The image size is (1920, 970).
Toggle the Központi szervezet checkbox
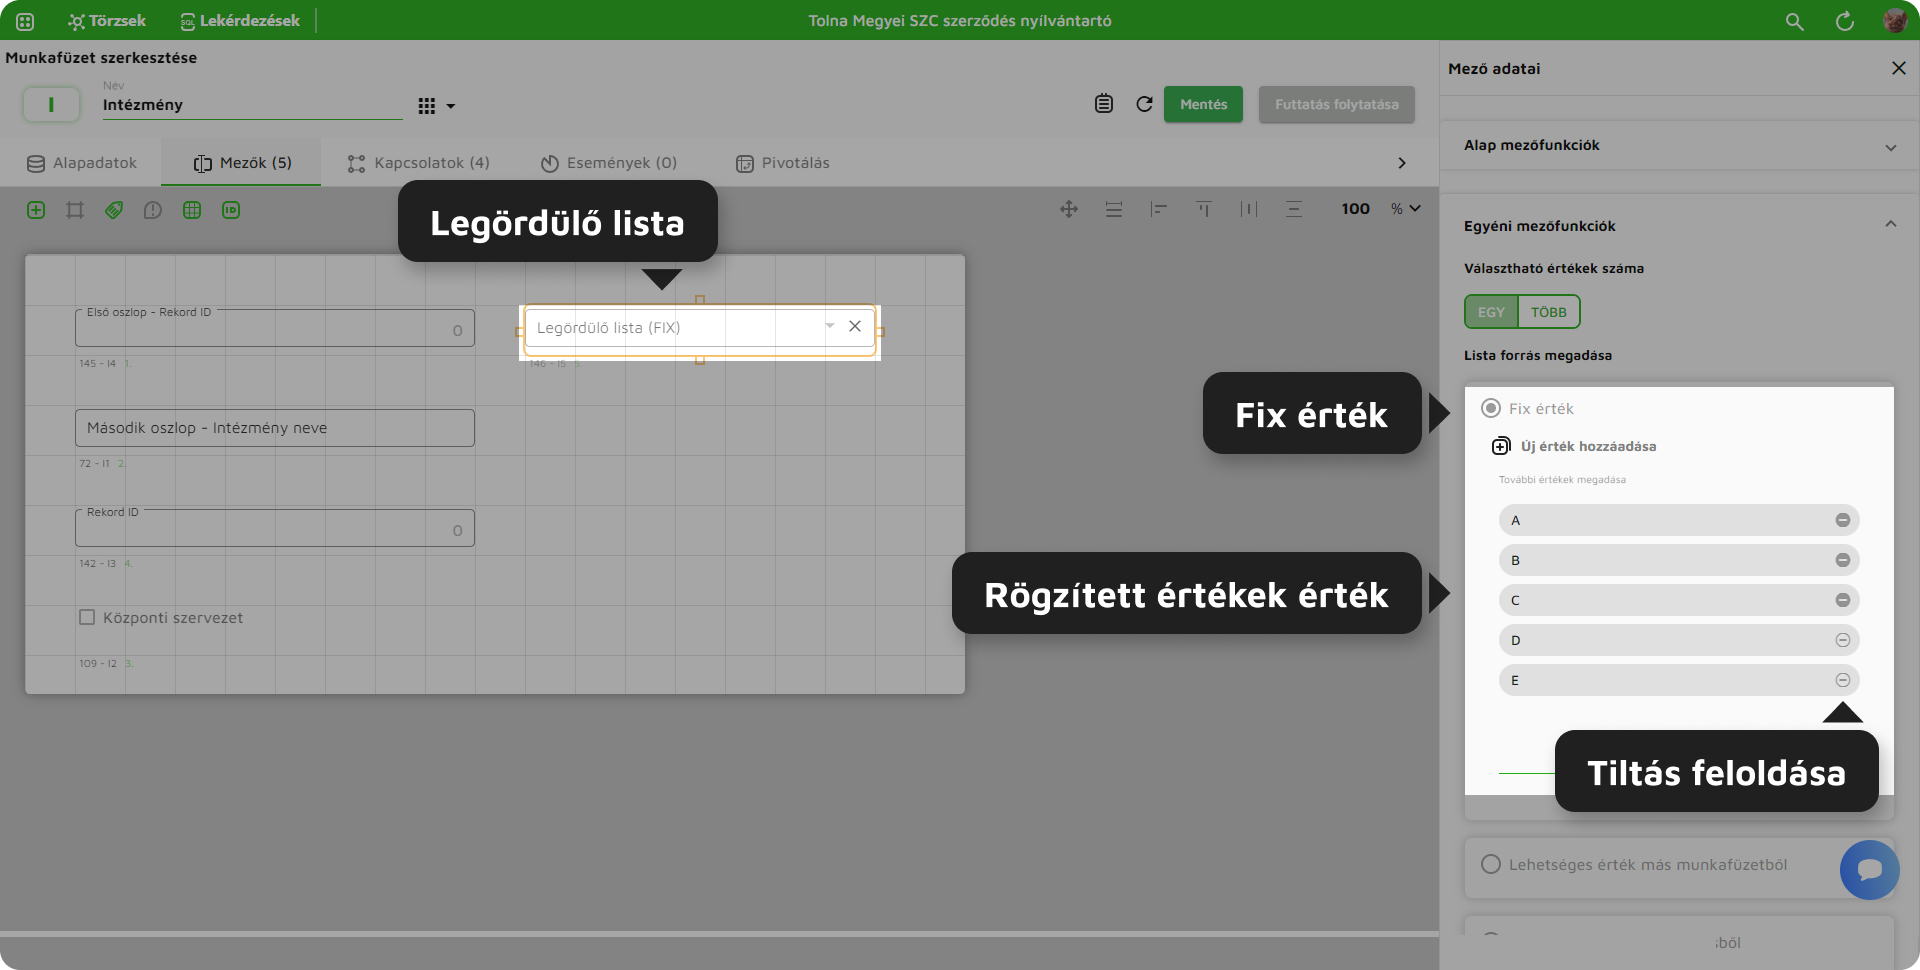[87, 618]
